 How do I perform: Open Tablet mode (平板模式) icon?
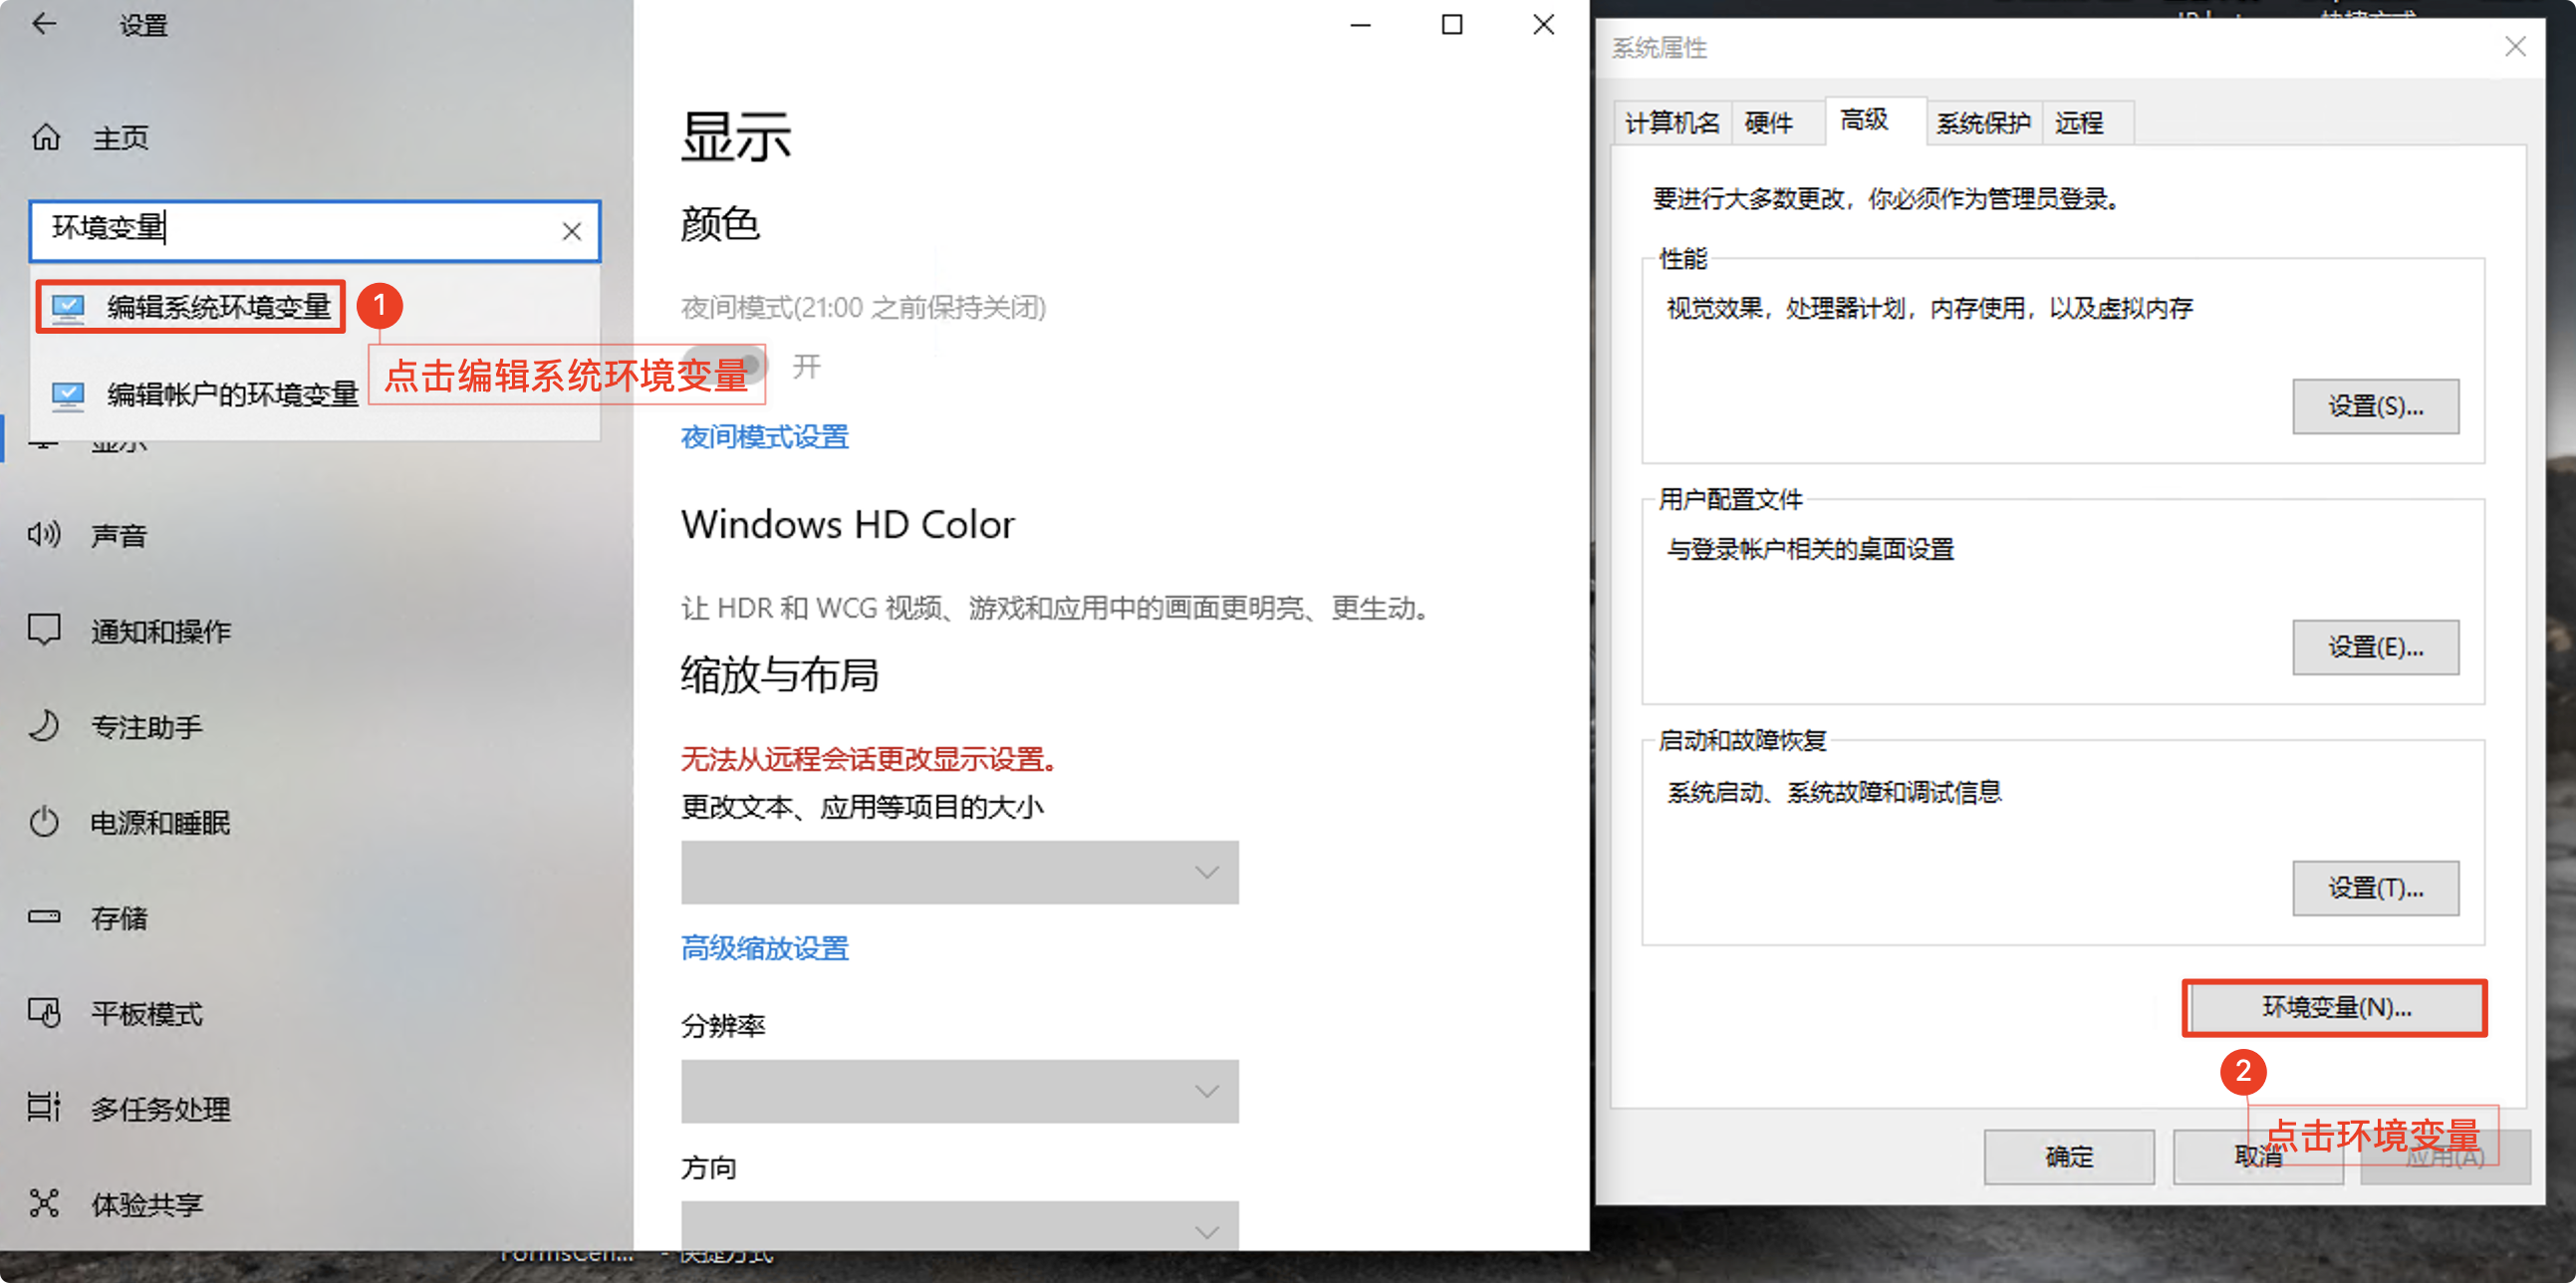pyautogui.click(x=44, y=1013)
